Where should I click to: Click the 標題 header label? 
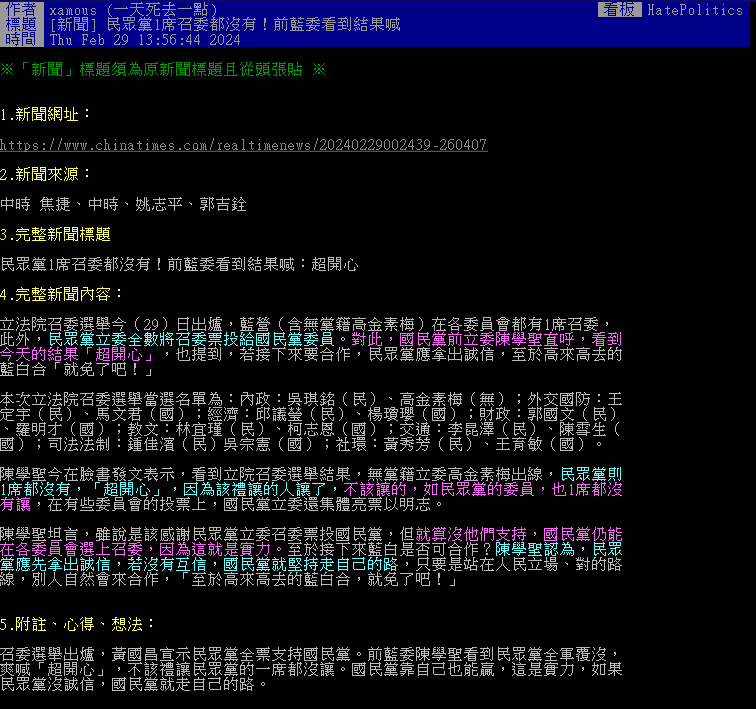tap(21, 24)
